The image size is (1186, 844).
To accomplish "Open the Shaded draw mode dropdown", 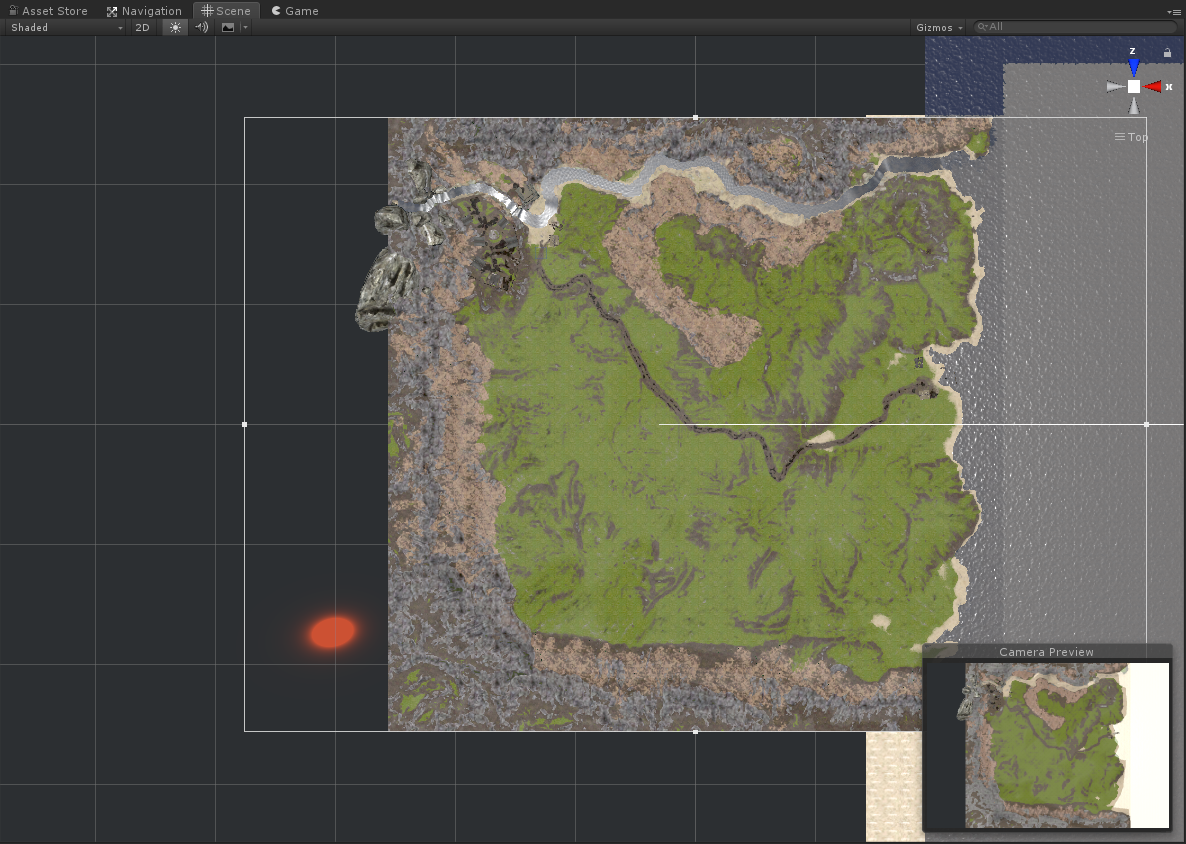I will [66, 27].
